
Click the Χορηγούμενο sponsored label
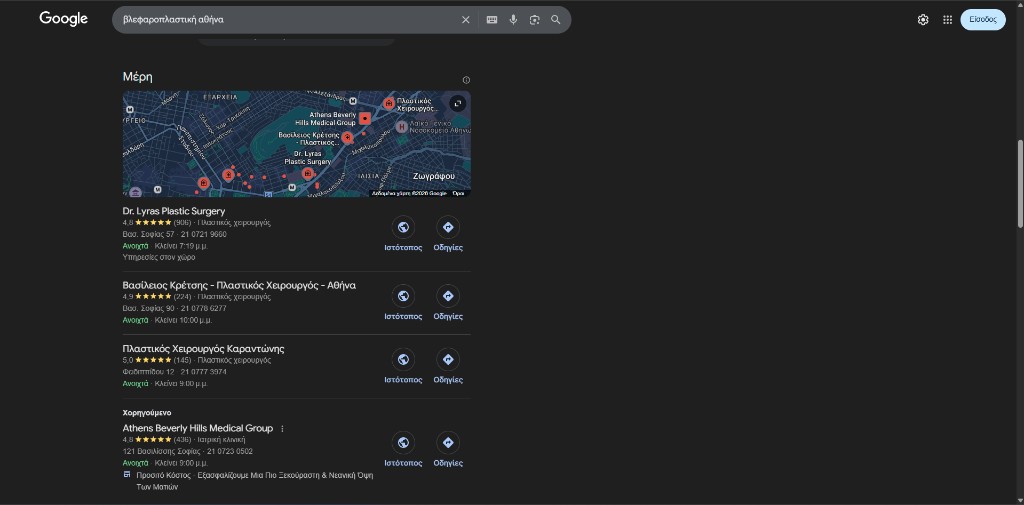coord(147,413)
